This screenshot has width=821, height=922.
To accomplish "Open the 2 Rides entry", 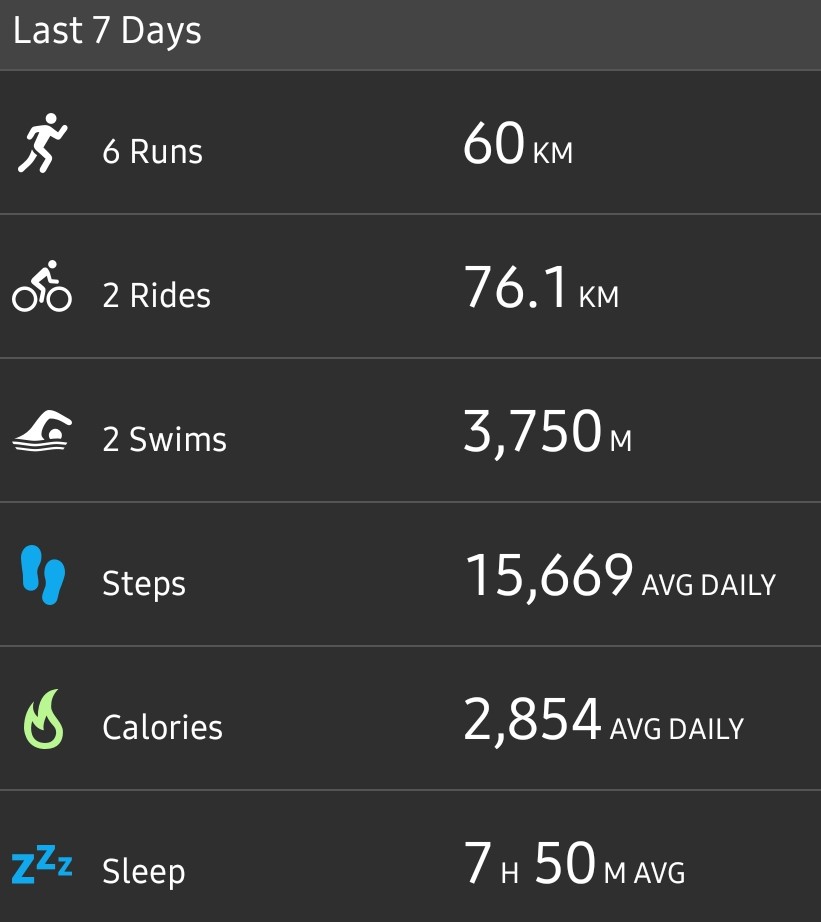I will click(156, 296).
